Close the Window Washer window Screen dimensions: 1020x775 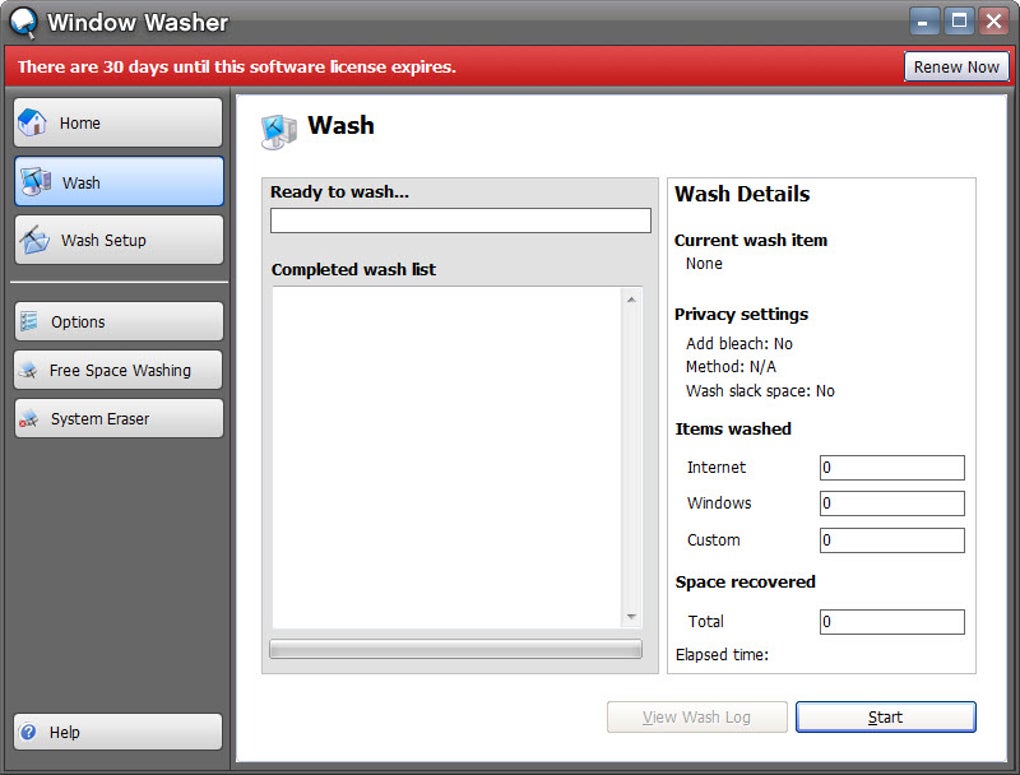click(x=994, y=21)
